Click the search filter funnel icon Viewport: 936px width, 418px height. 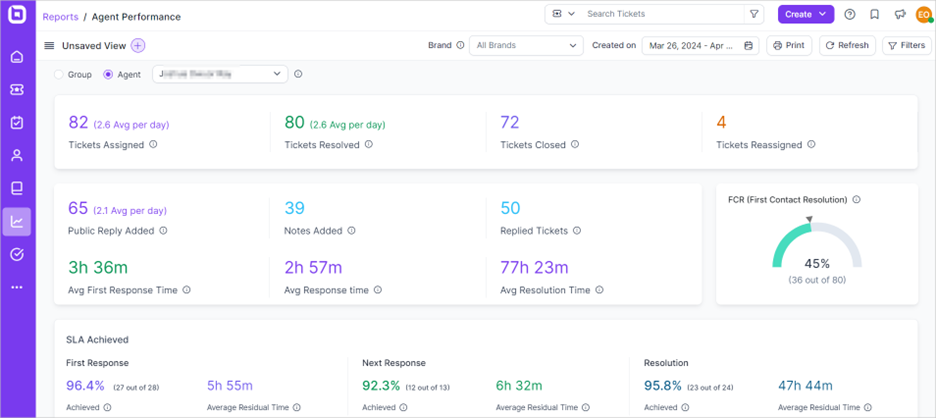(x=754, y=14)
